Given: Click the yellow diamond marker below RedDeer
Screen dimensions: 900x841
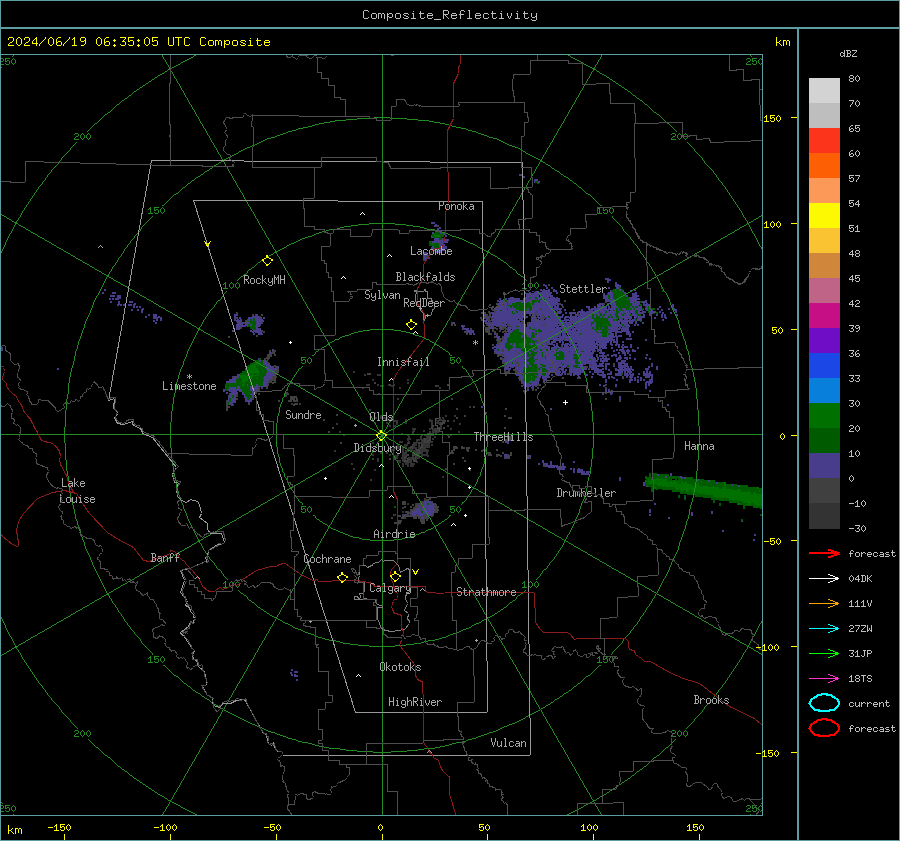Looking at the screenshot, I should (411, 325).
